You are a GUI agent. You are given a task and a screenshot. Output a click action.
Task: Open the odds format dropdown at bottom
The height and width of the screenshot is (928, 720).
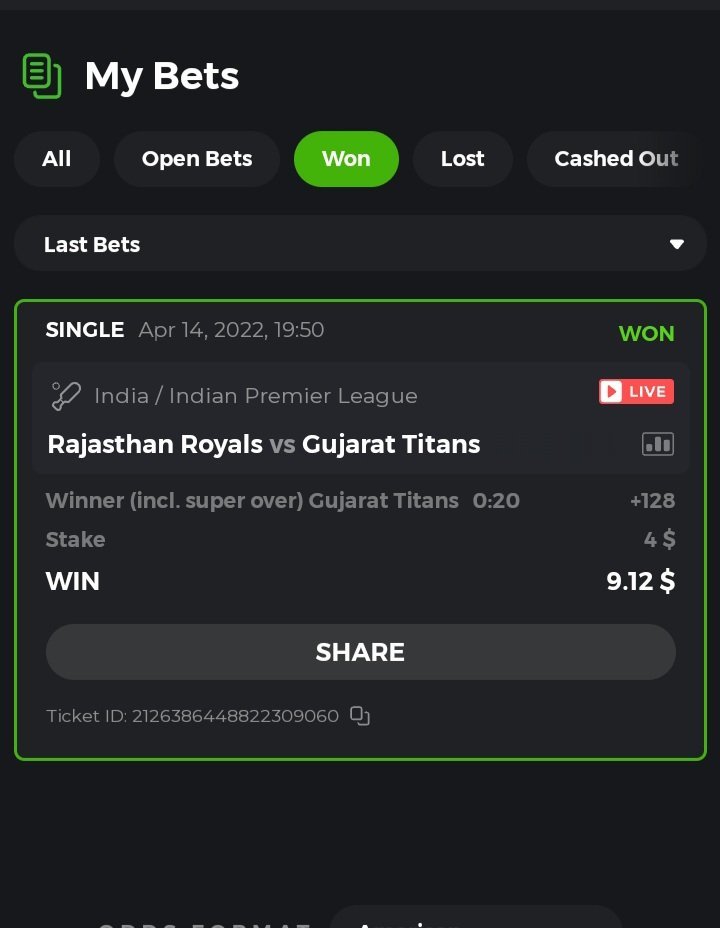[x=476, y=917]
